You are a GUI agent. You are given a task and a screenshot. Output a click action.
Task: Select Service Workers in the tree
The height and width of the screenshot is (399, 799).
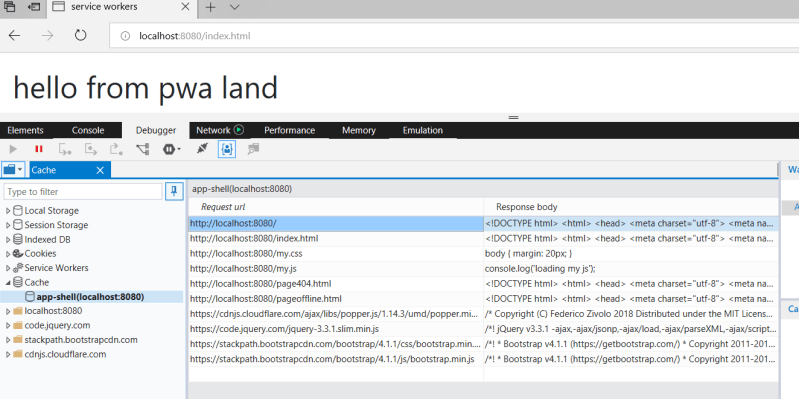click(x=56, y=268)
